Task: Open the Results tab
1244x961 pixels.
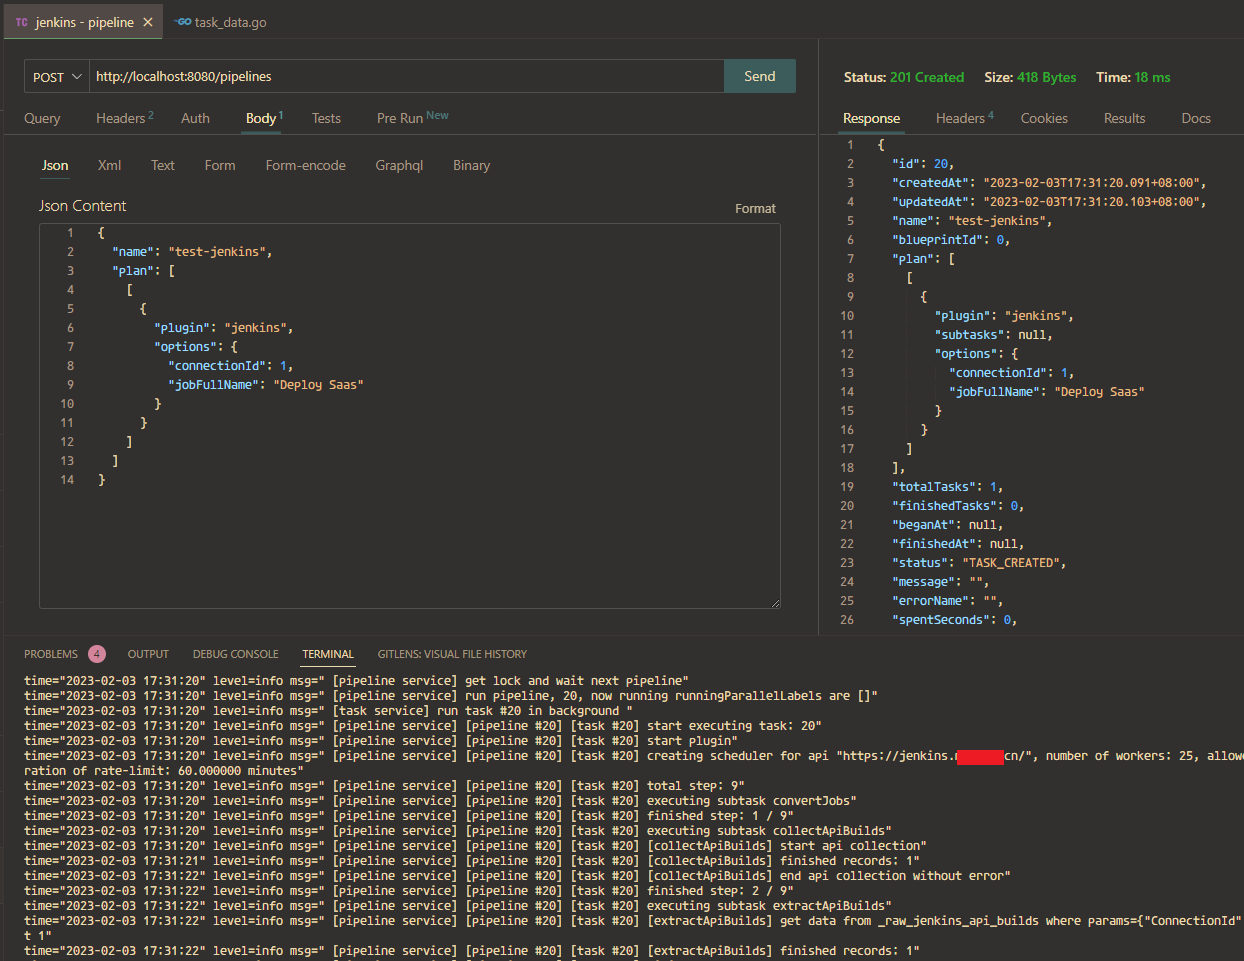Action: pos(1124,118)
